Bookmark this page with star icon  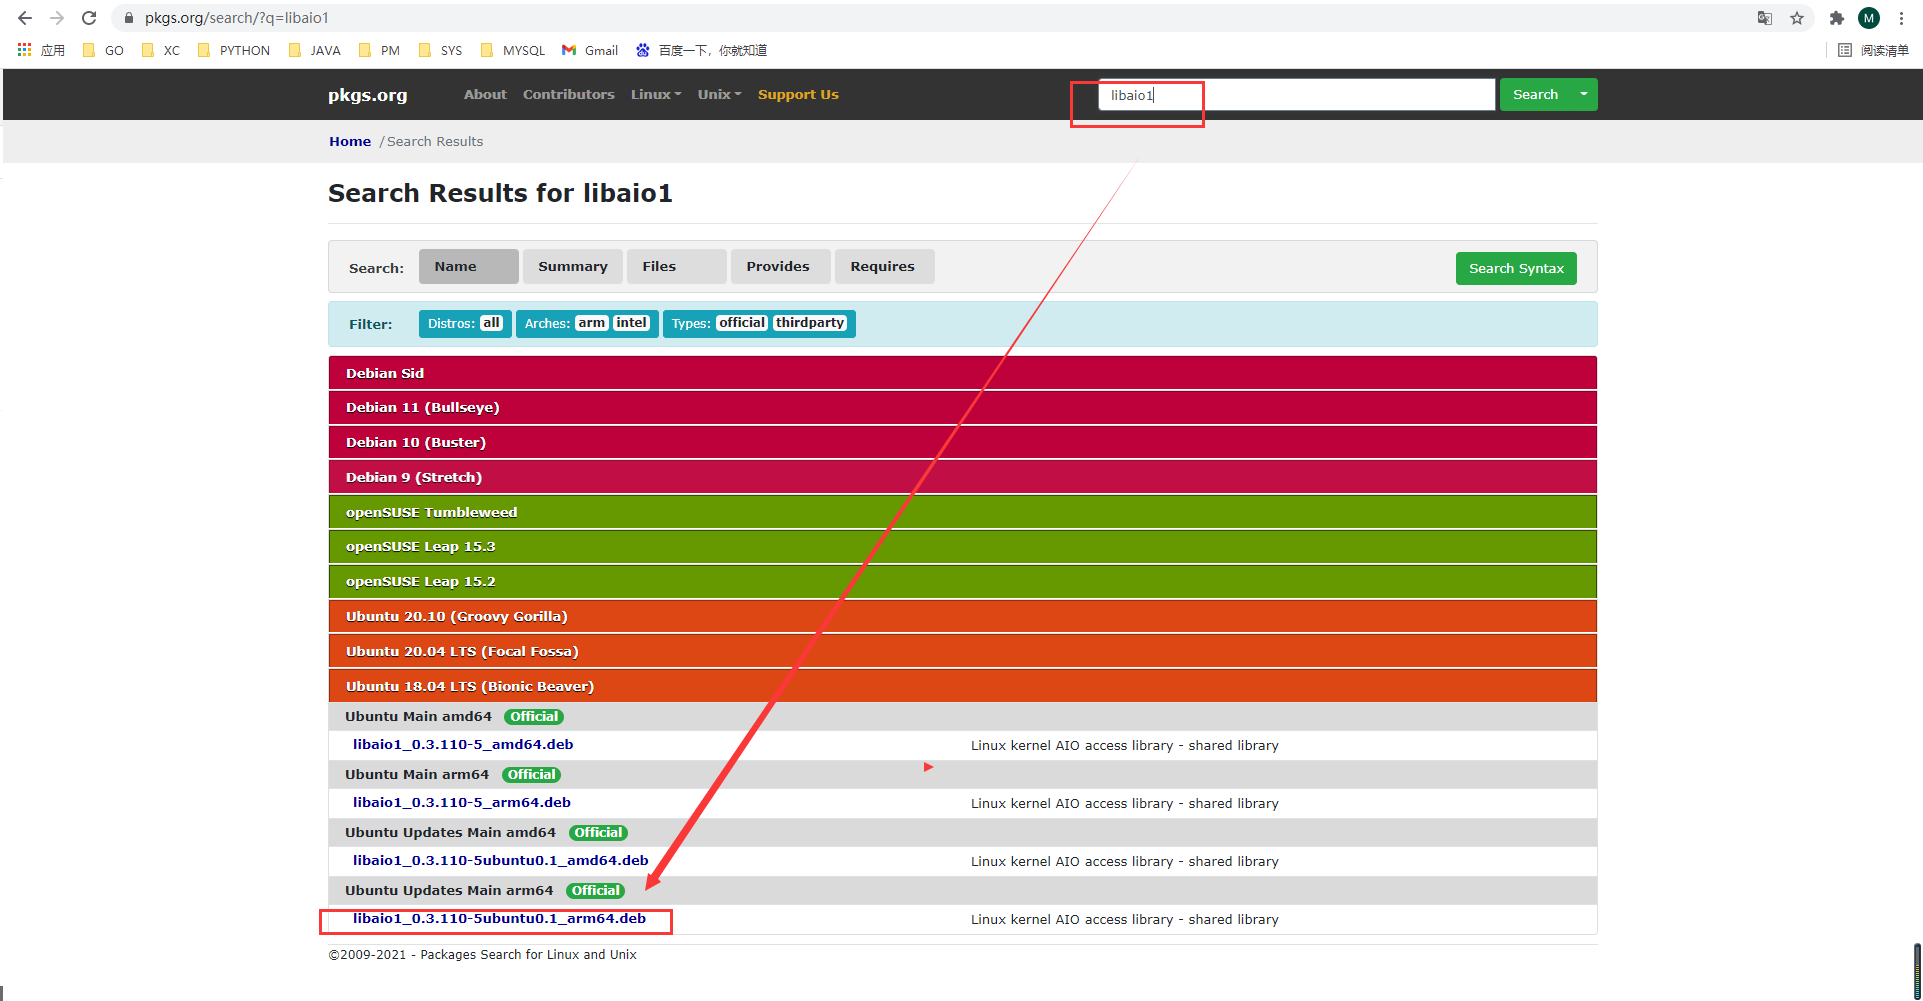(x=1797, y=18)
